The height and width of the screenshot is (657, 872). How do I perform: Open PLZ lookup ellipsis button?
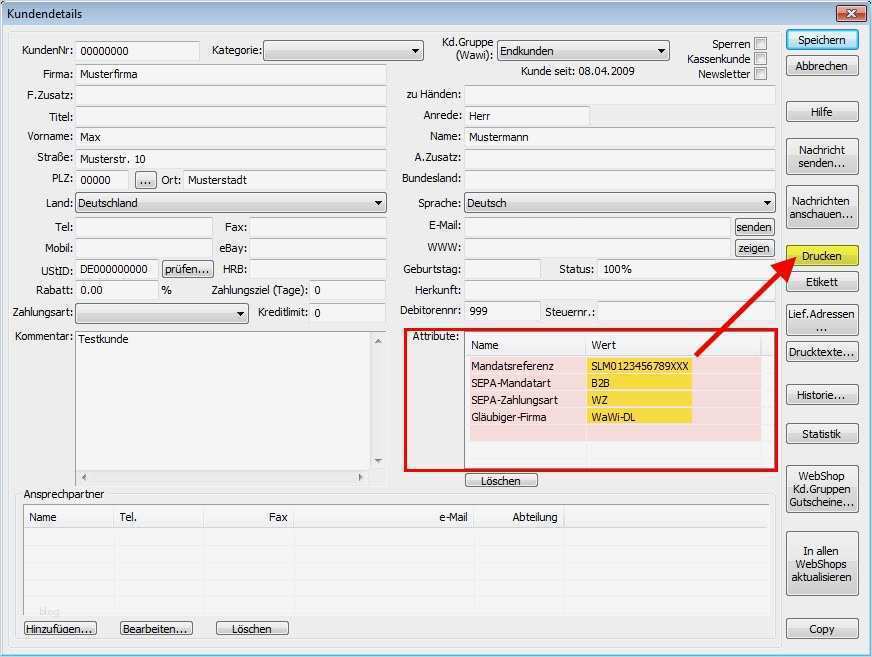(146, 181)
